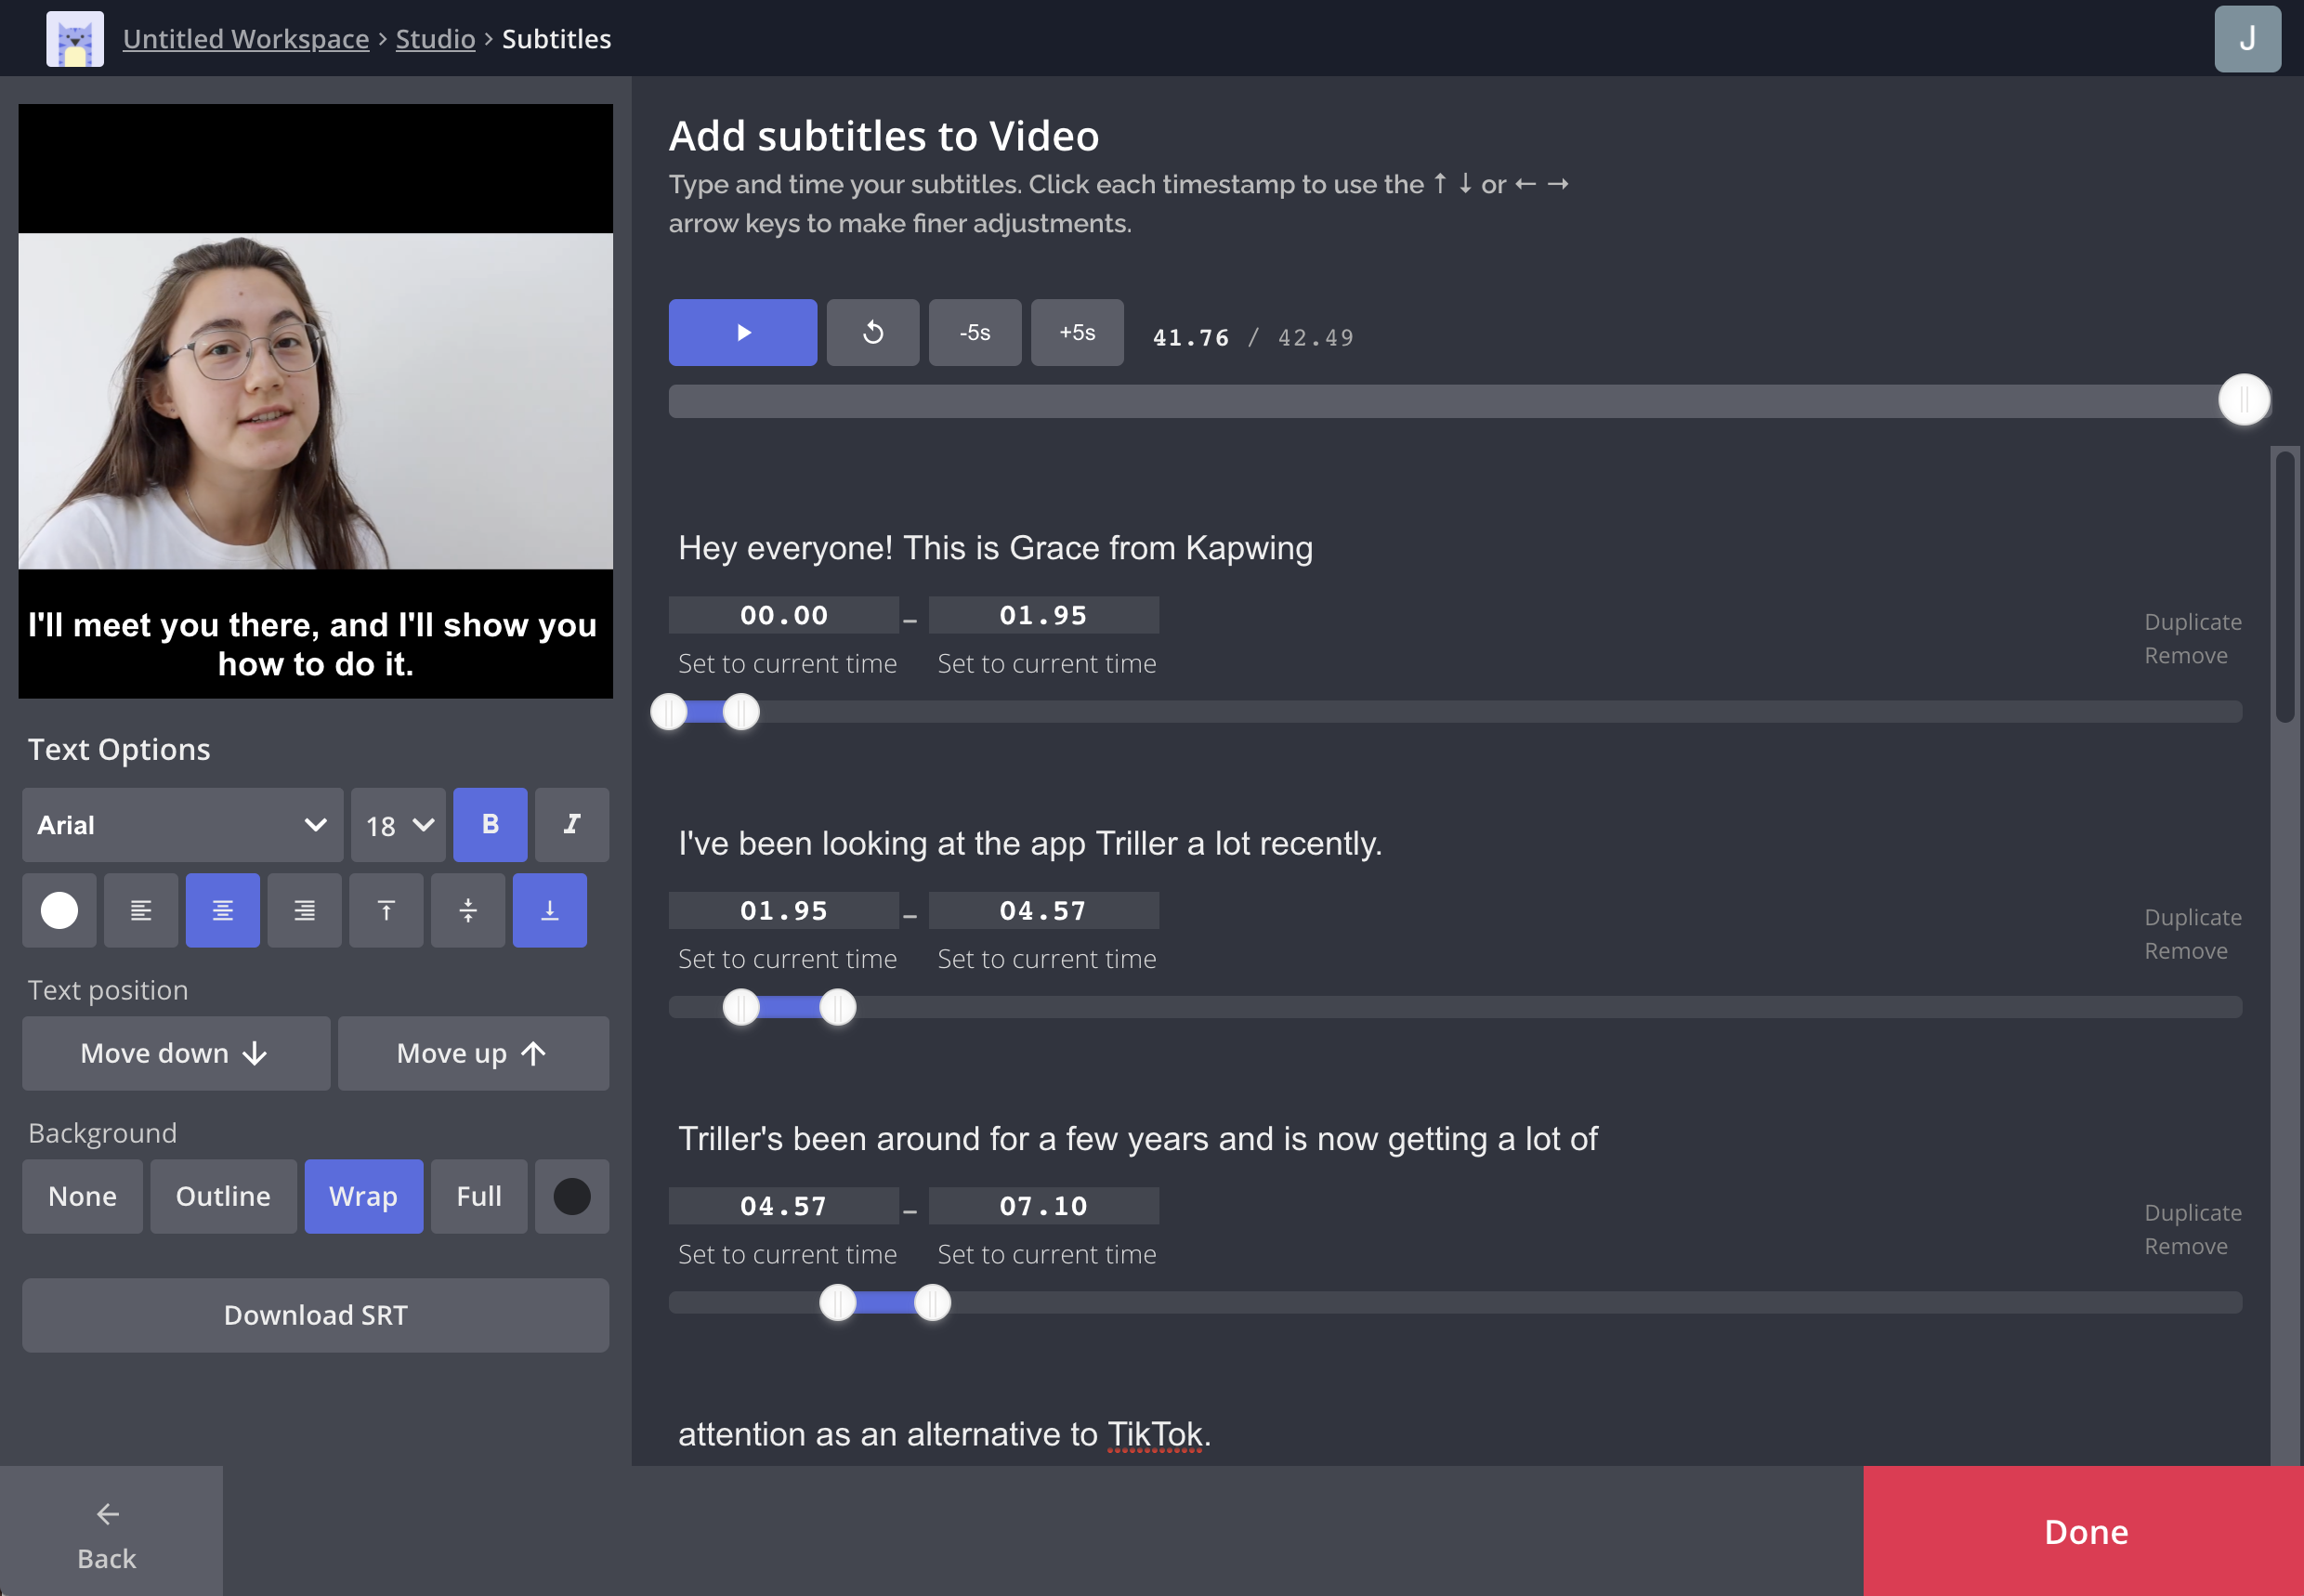Click Download SRT file button
The image size is (2304, 1596).
(315, 1313)
